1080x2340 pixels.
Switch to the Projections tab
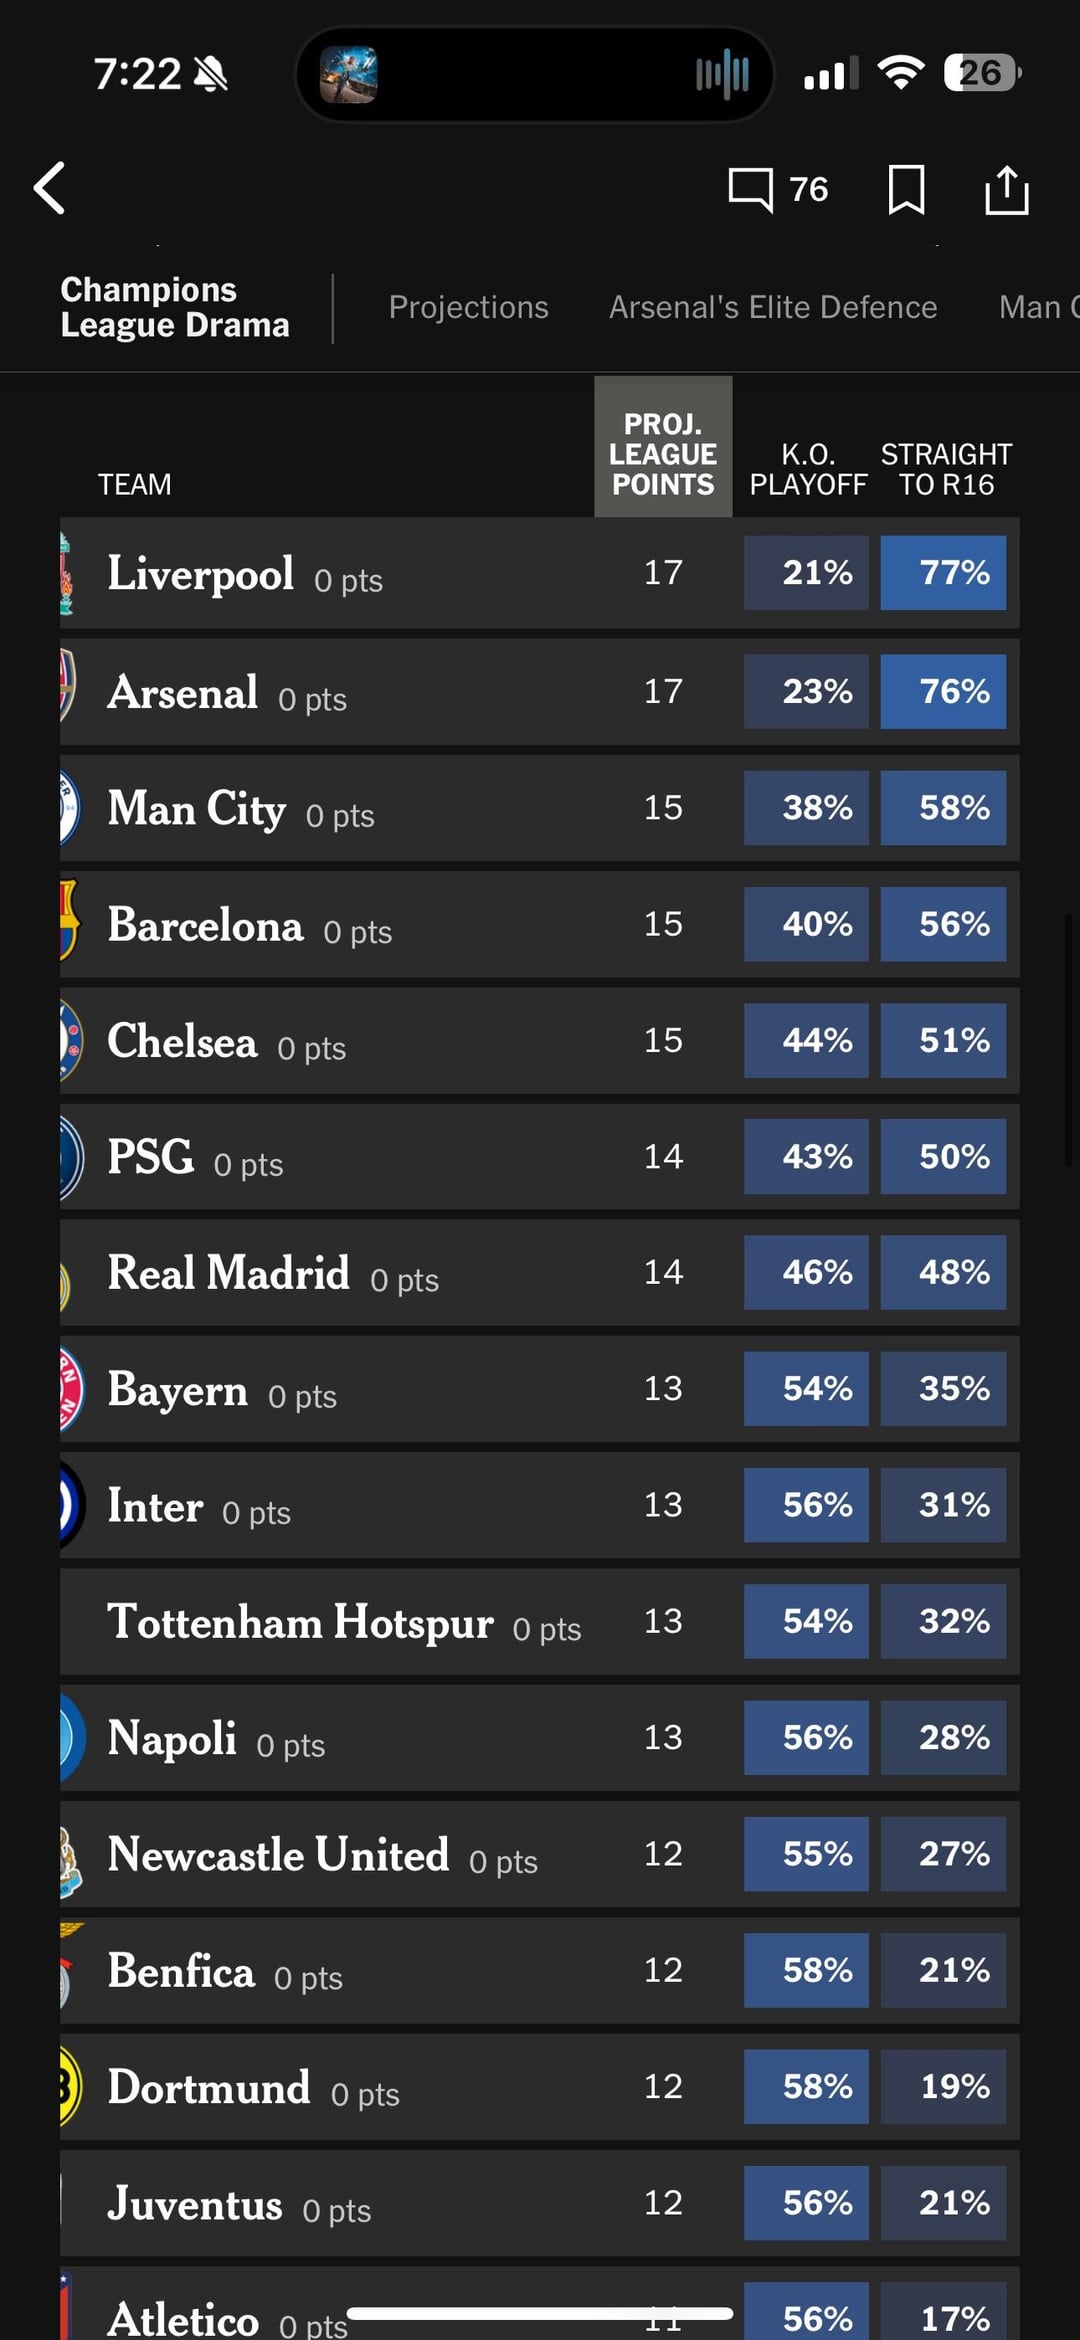(468, 307)
